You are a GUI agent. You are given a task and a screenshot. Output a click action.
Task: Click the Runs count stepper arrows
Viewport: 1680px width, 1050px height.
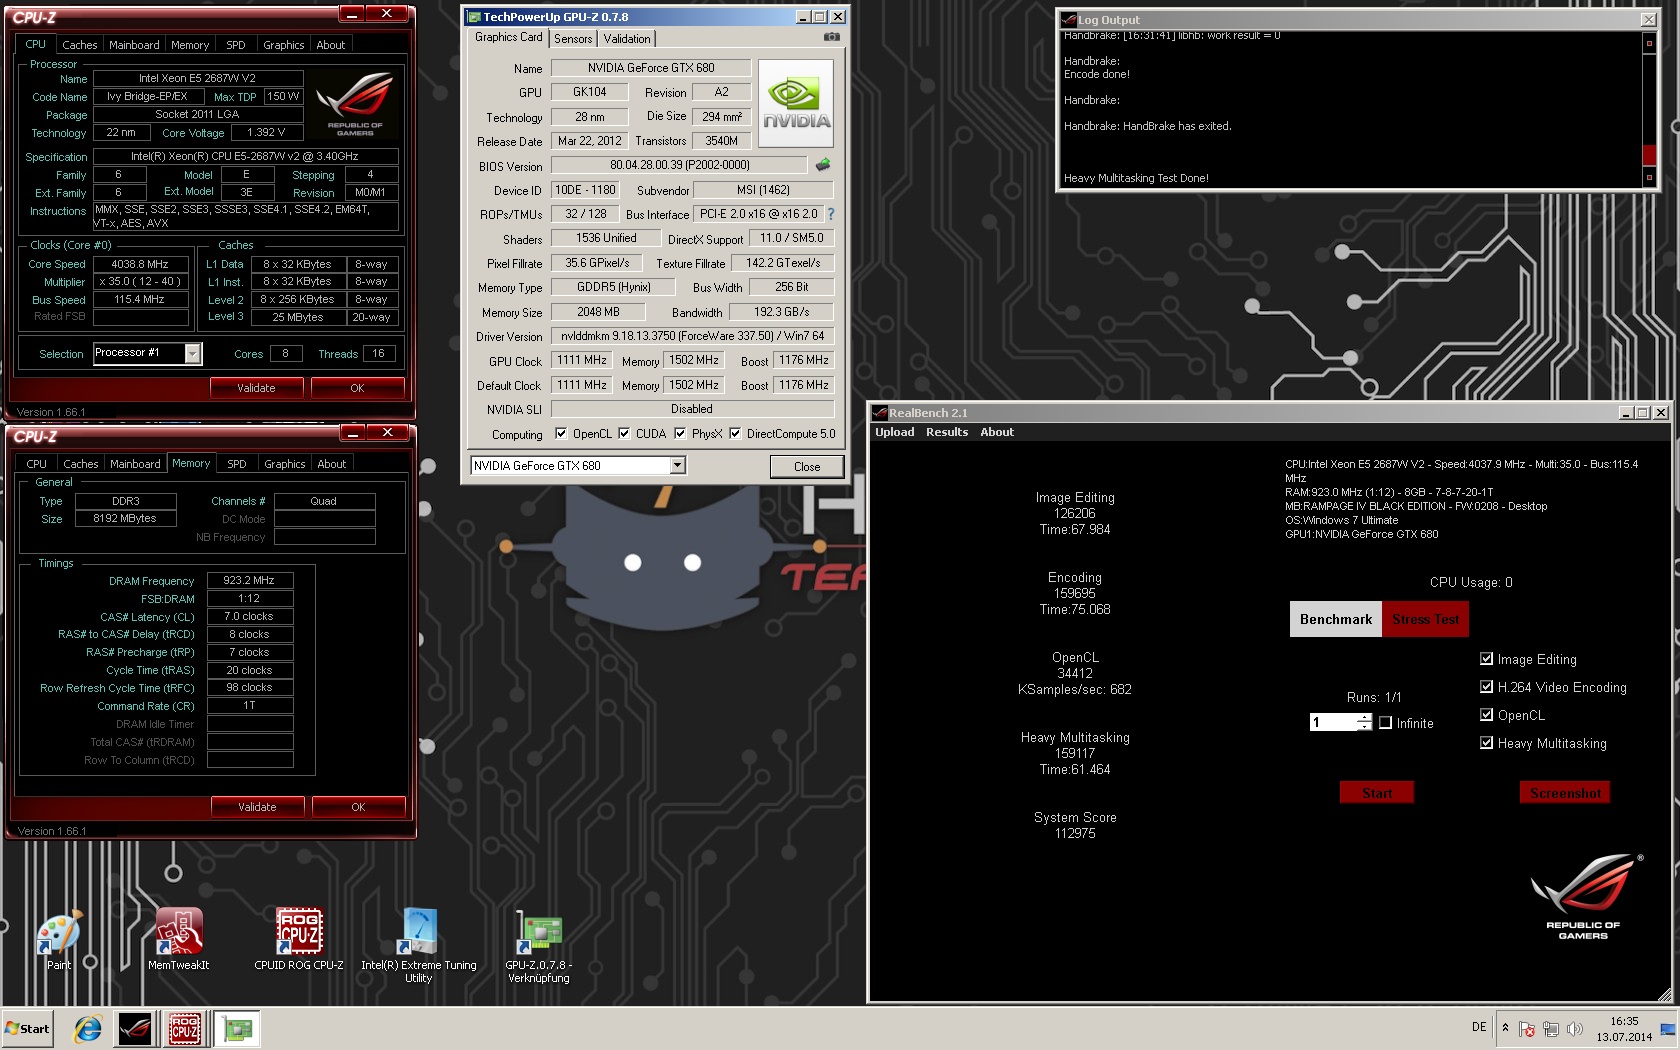point(1365,722)
